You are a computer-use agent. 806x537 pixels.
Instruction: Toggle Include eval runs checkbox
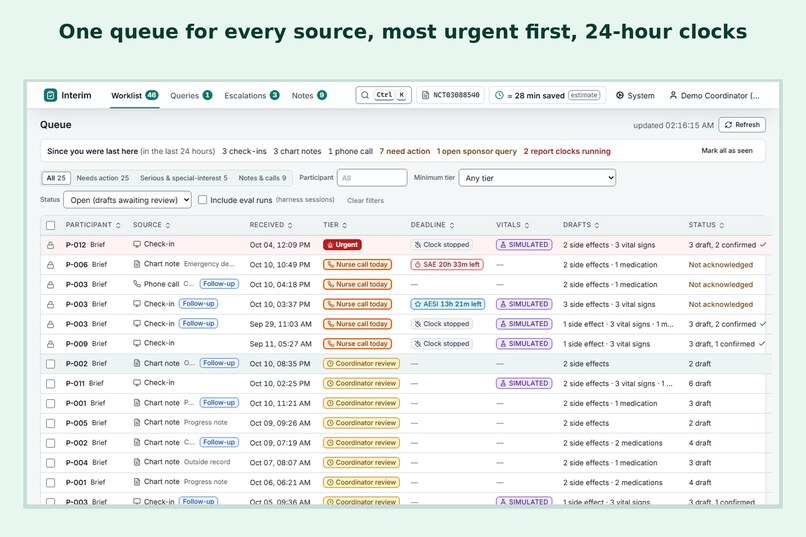tap(203, 199)
